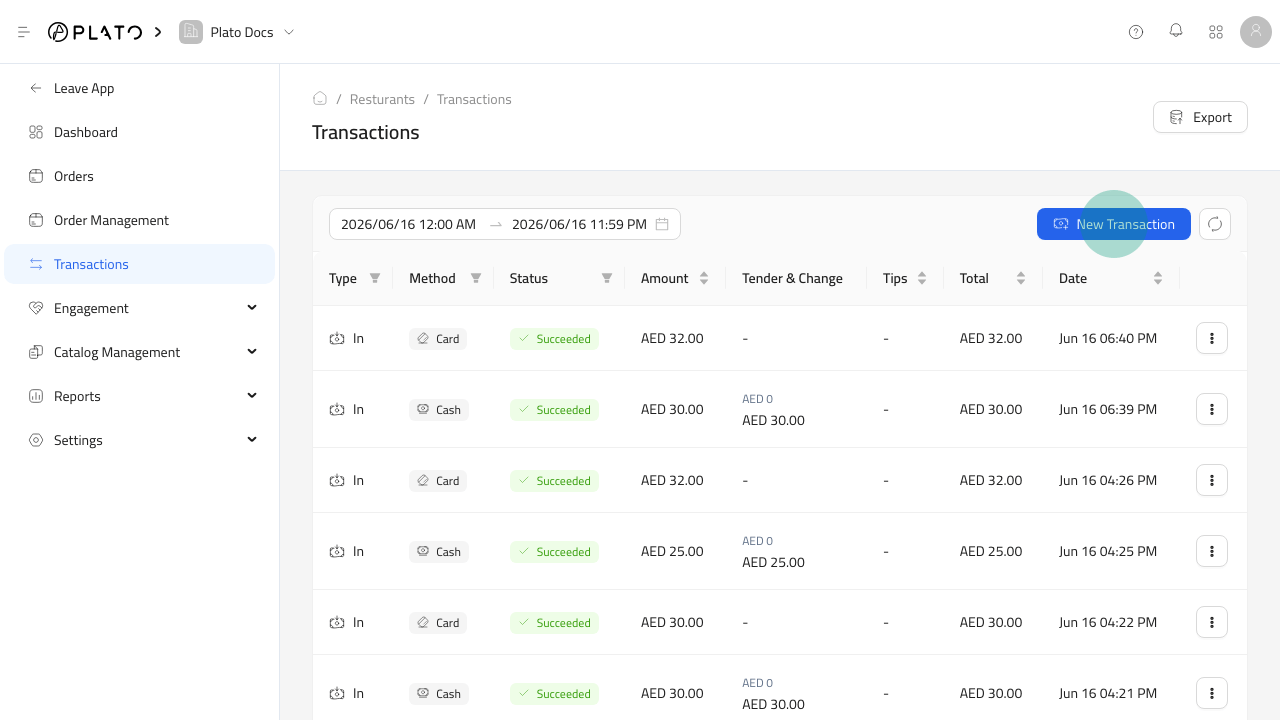Click Cash method tag in 04:21 PM row
The width and height of the screenshot is (1280, 720).
coord(439,694)
